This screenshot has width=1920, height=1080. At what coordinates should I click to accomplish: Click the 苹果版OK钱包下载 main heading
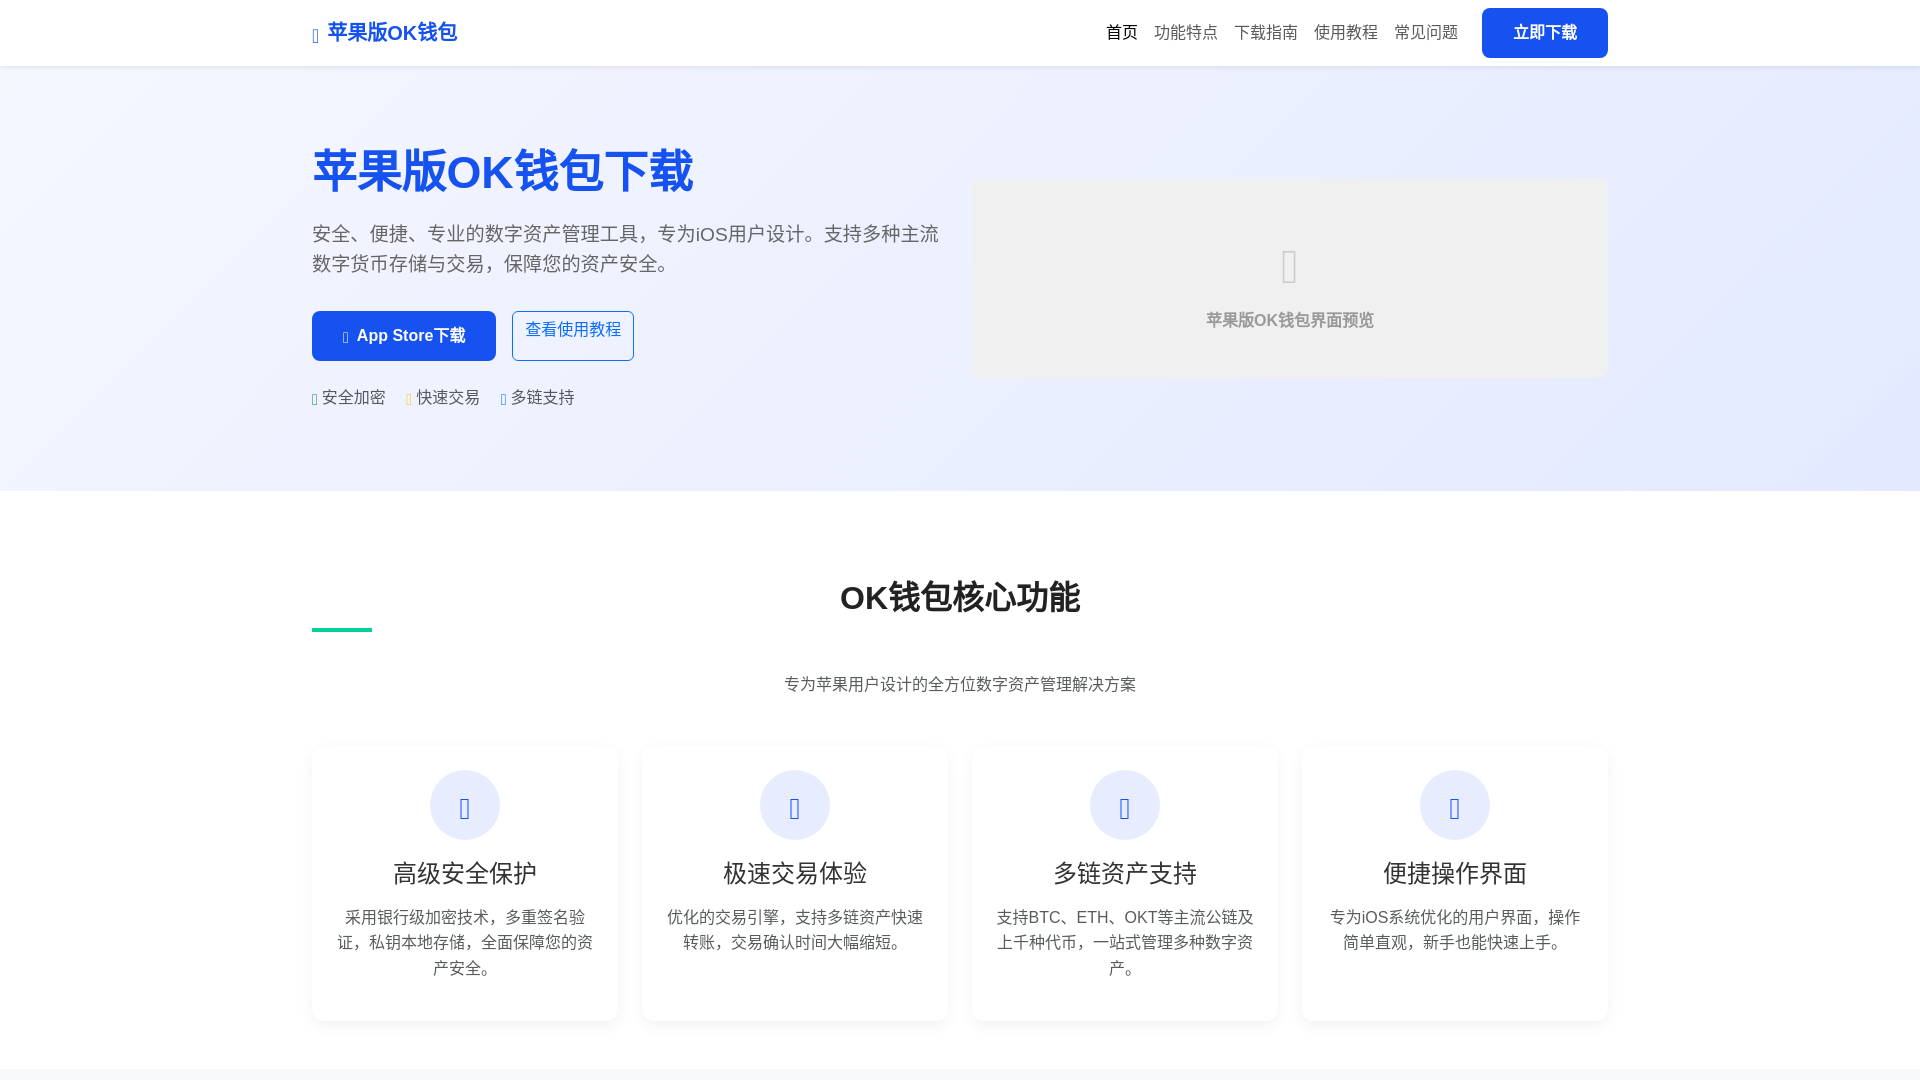pos(503,172)
